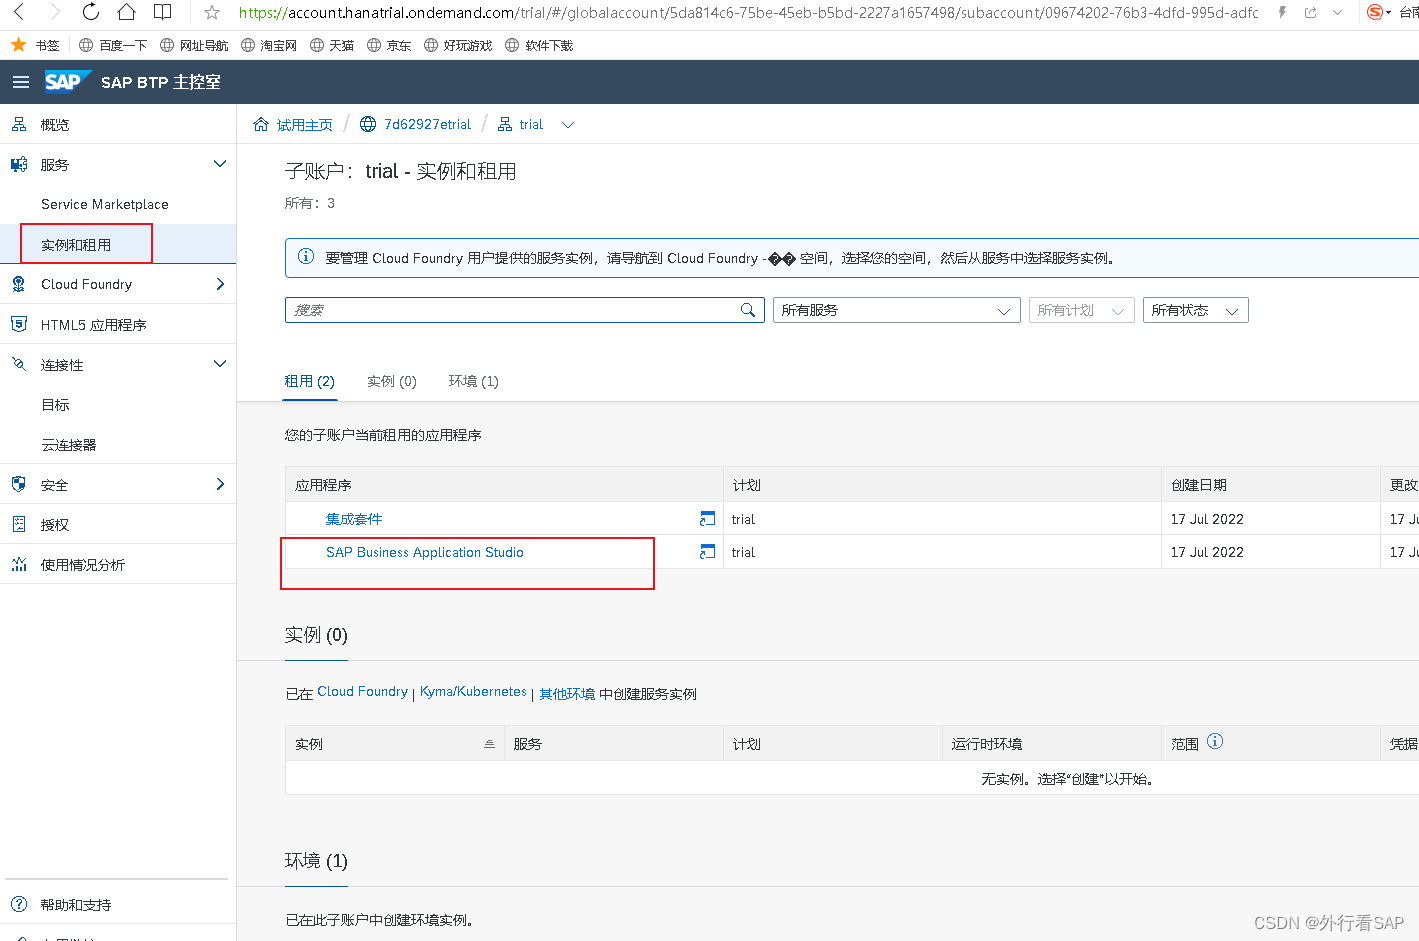Expand the Cloud Foundry sidebar section
Image resolution: width=1419 pixels, height=941 pixels.
click(x=220, y=284)
